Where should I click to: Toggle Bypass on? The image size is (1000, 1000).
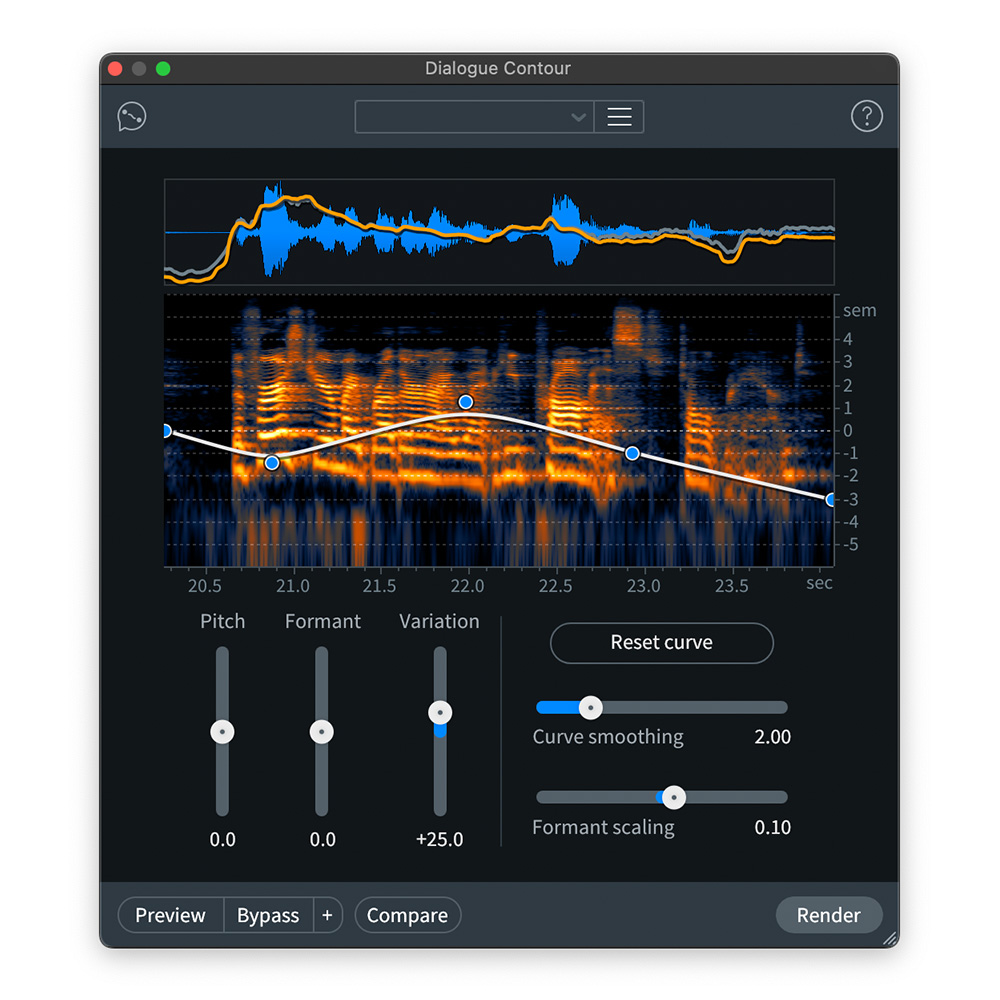click(267, 915)
